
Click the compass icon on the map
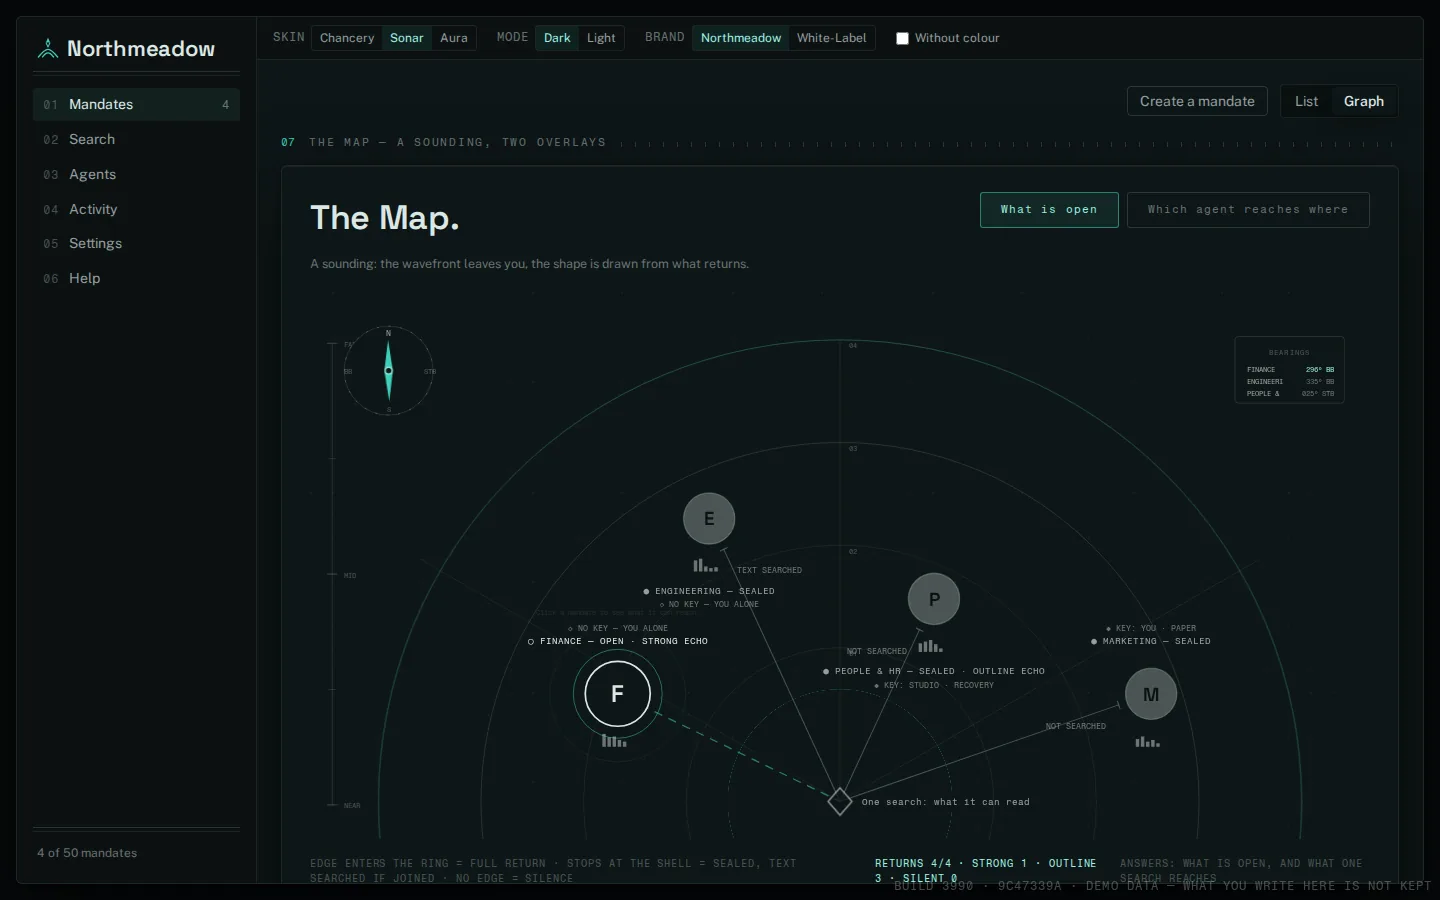tap(389, 370)
